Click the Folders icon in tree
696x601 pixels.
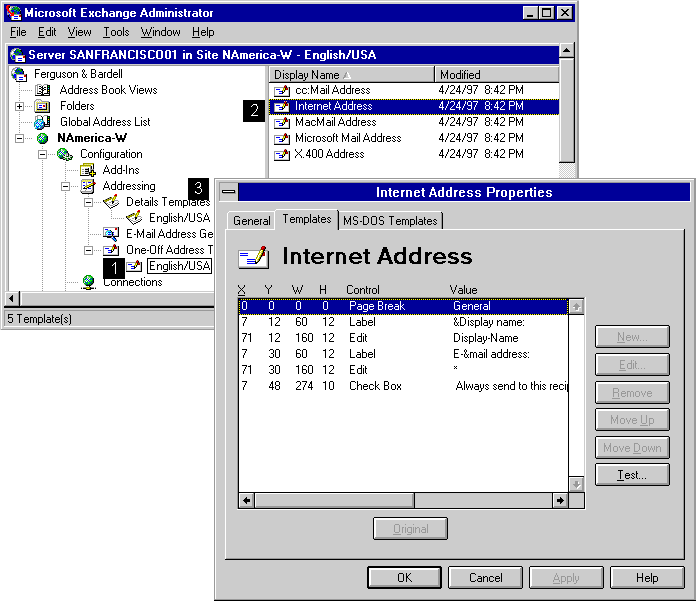click(43, 106)
